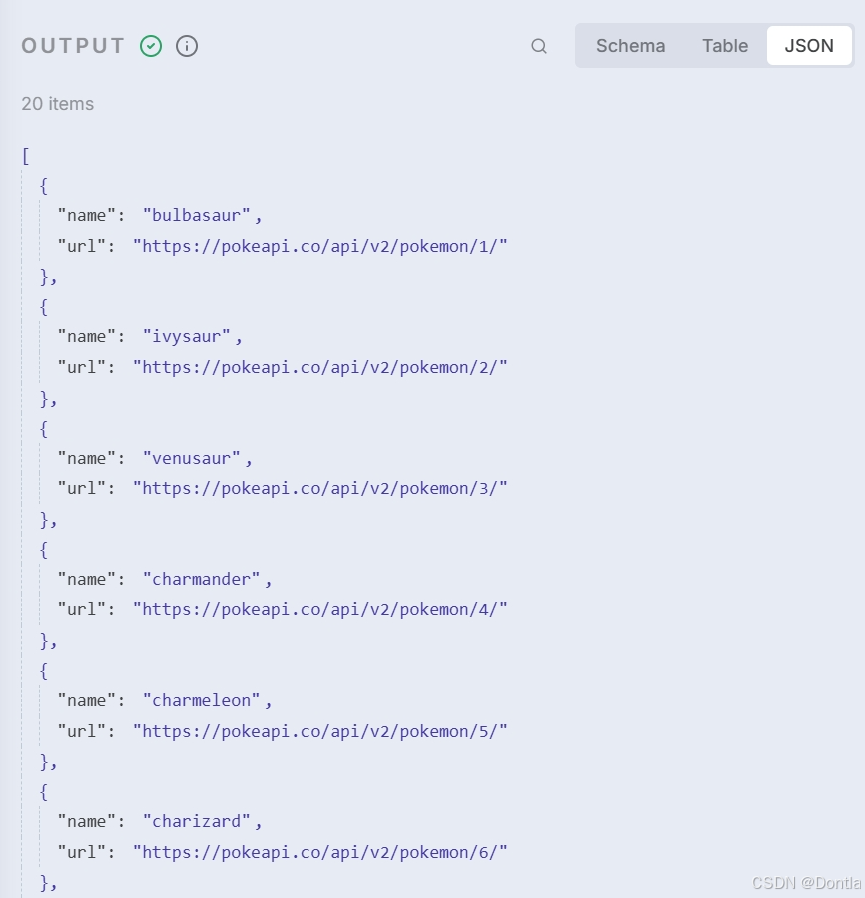Click the pokemon/4/ url value
865x898 pixels.
[320, 609]
